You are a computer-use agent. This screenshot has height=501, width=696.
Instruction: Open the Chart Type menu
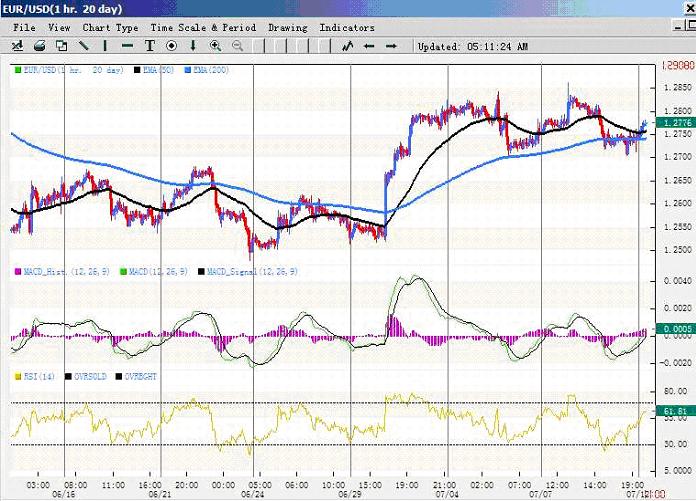click(110, 28)
